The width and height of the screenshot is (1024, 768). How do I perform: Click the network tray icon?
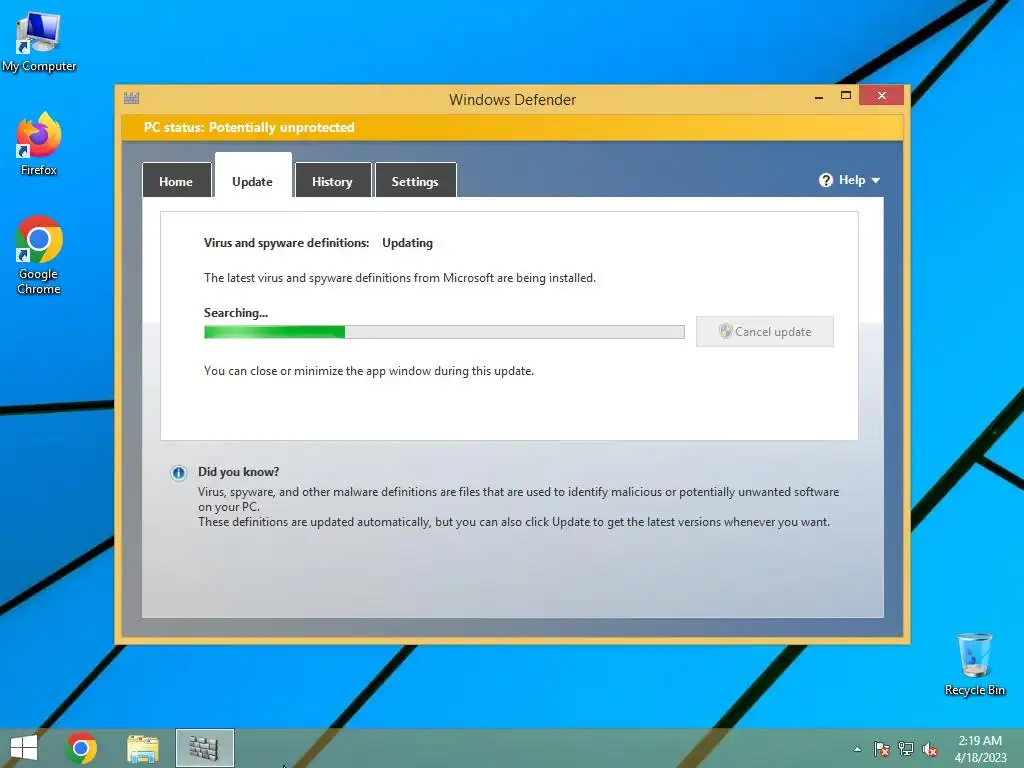pyautogui.click(x=906, y=749)
